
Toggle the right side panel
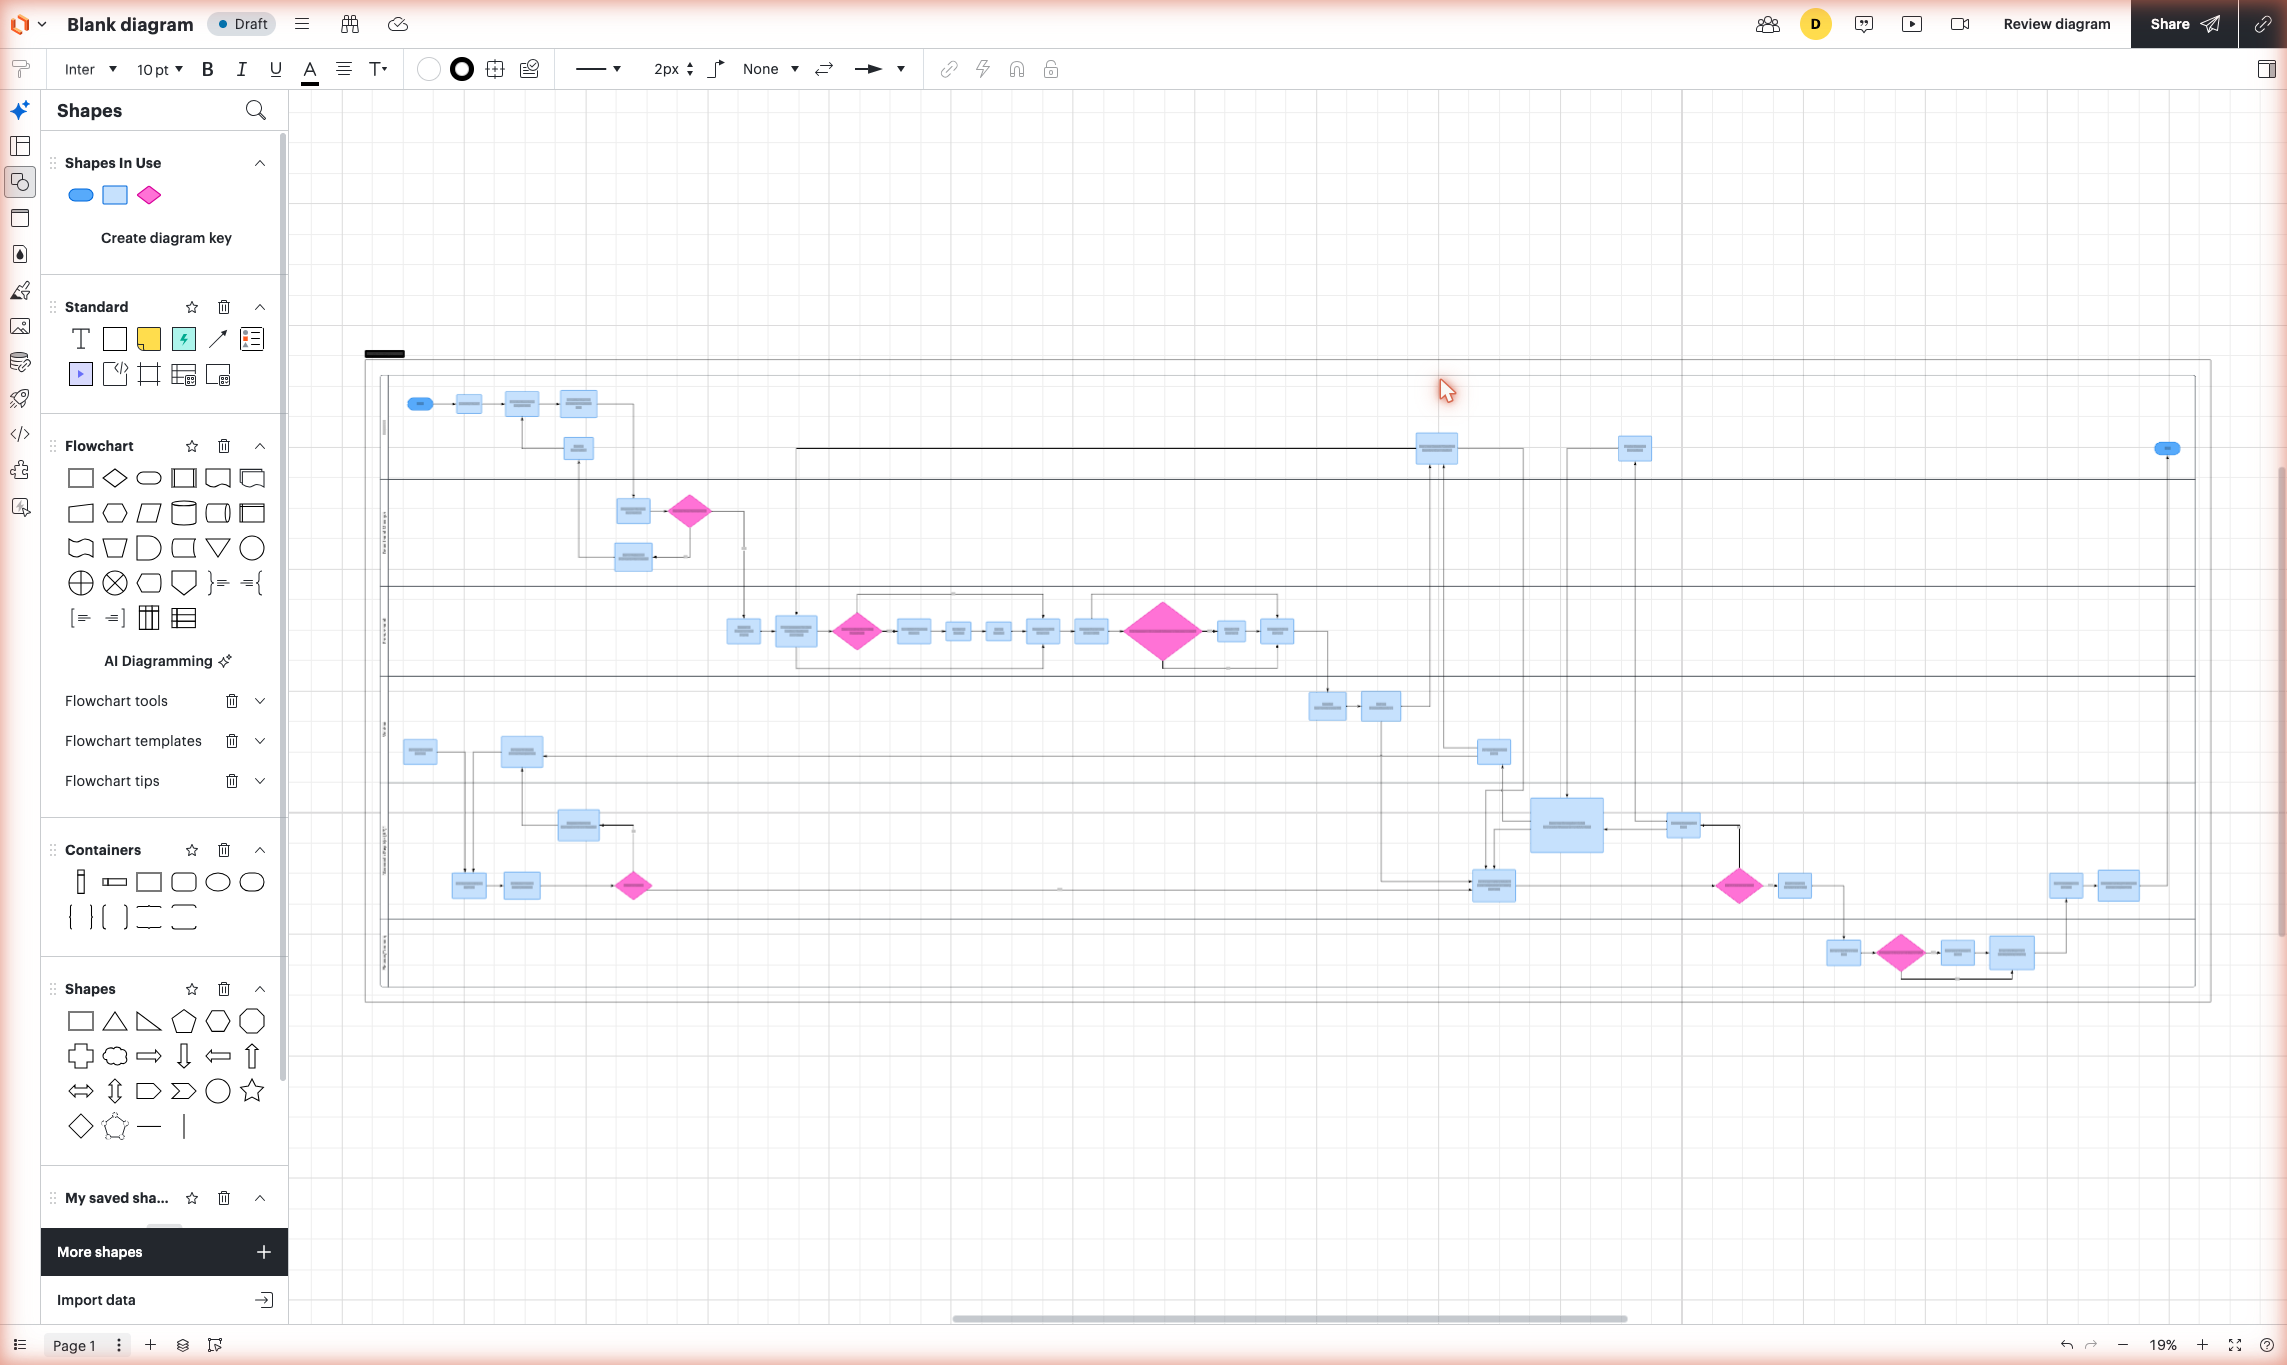(2267, 69)
